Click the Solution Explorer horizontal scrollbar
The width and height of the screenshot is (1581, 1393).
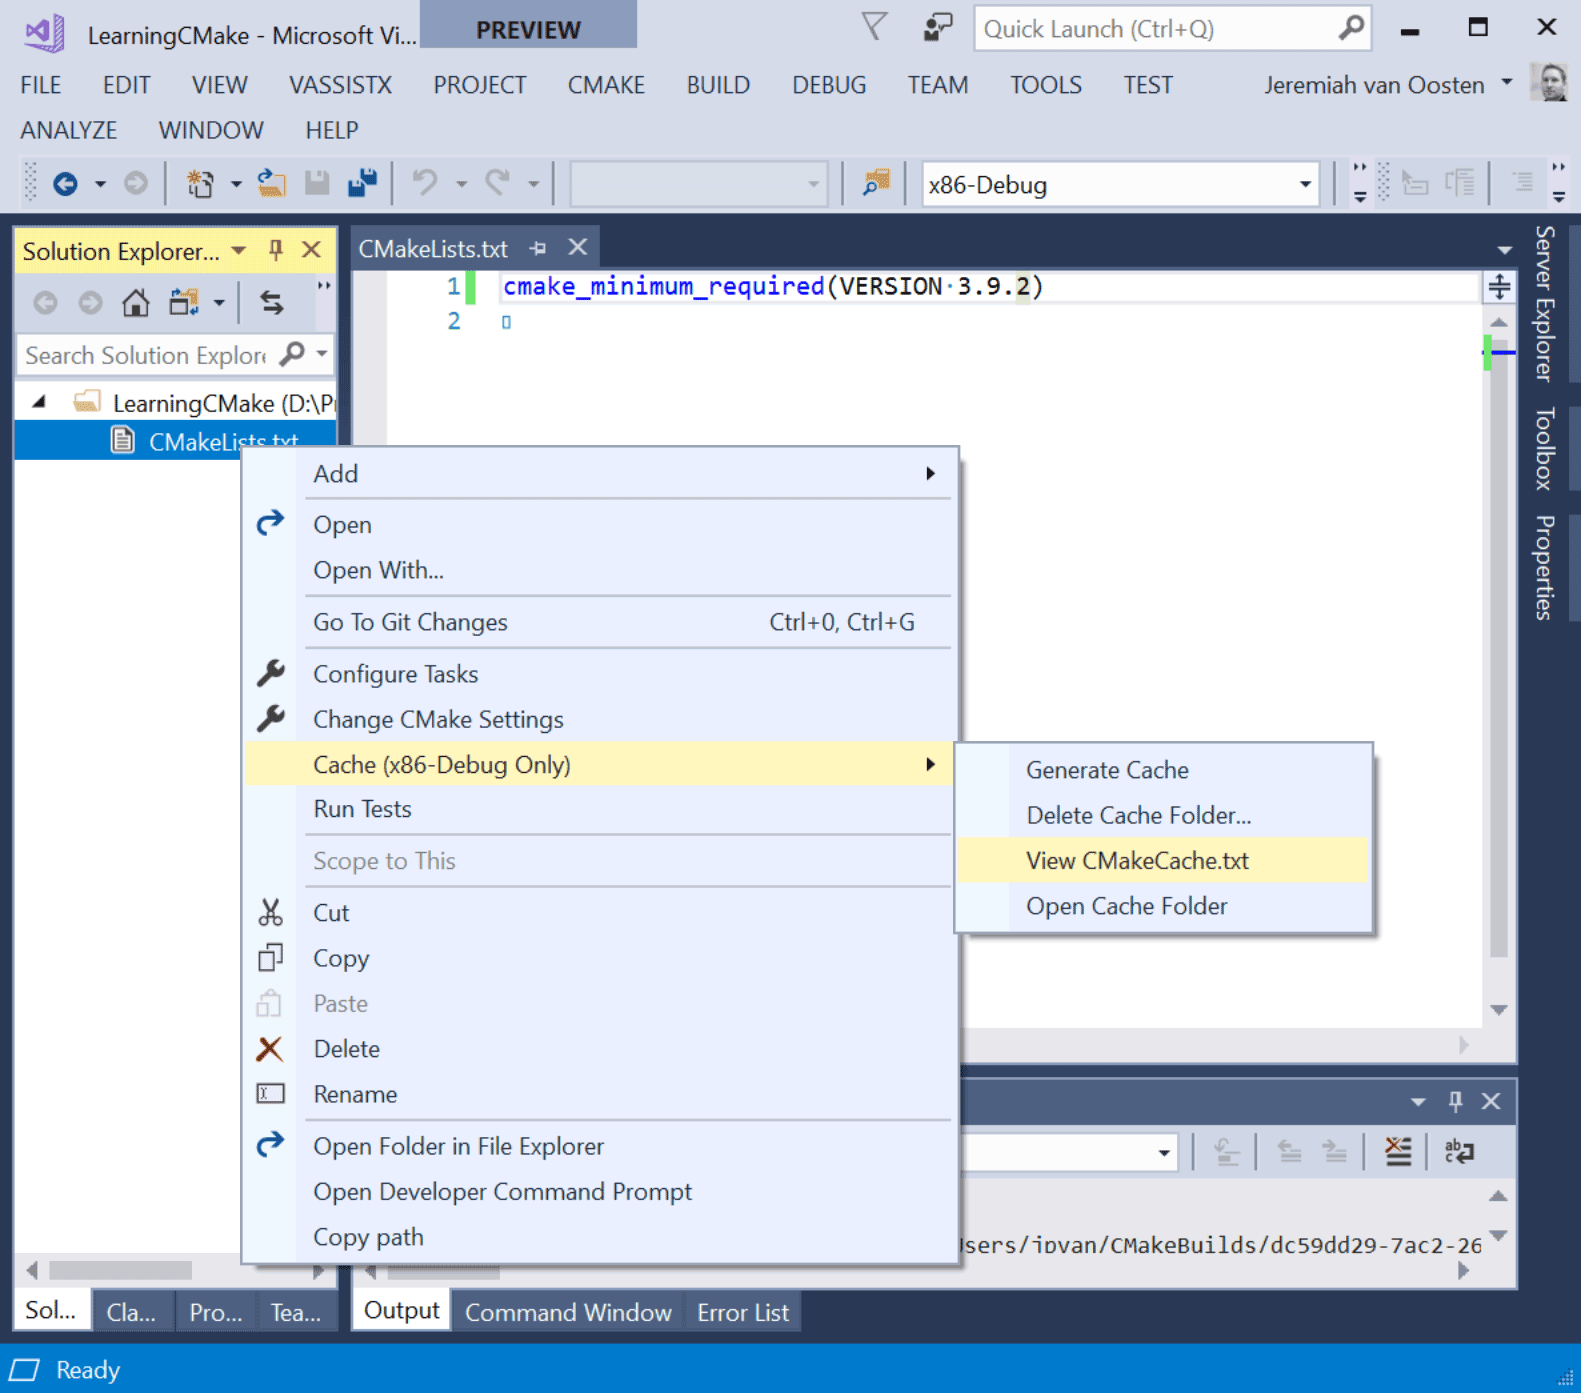tap(174, 1270)
